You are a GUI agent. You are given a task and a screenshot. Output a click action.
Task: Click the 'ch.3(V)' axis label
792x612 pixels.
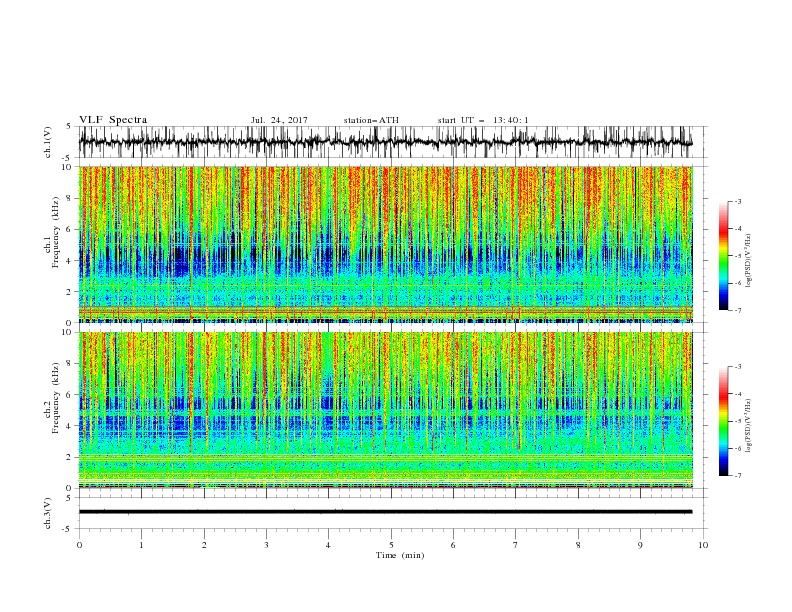coord(48,513)
